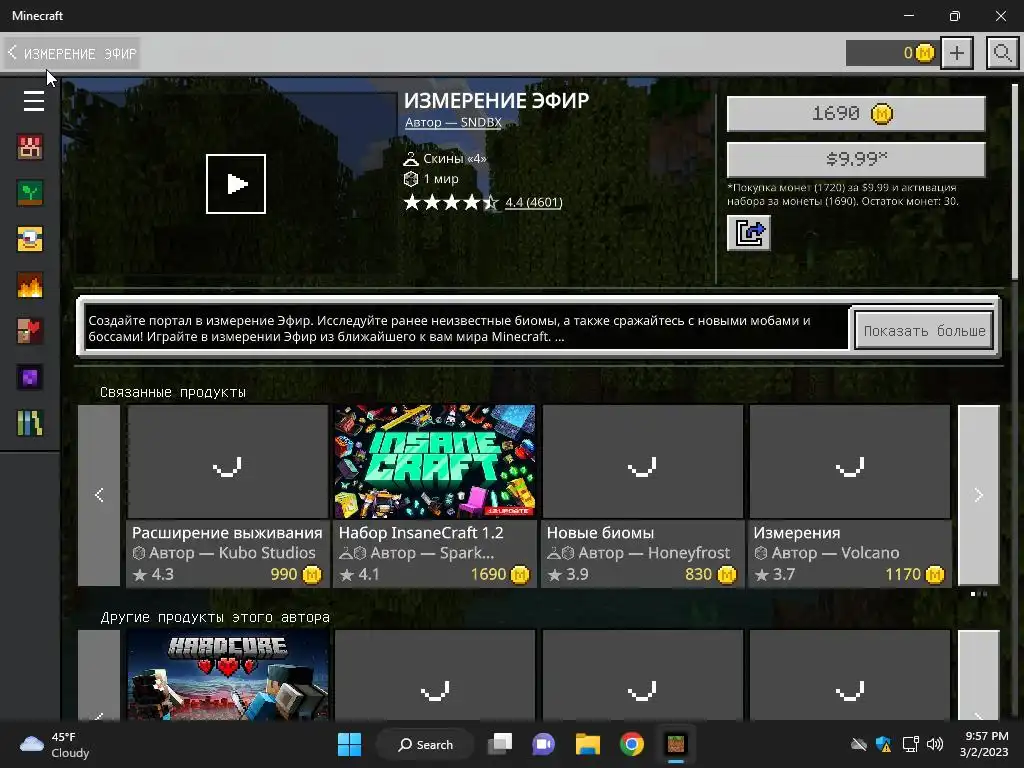Screen dimensions: 1024x768
Task: Open Task View on taskbar
Action: 500,744
